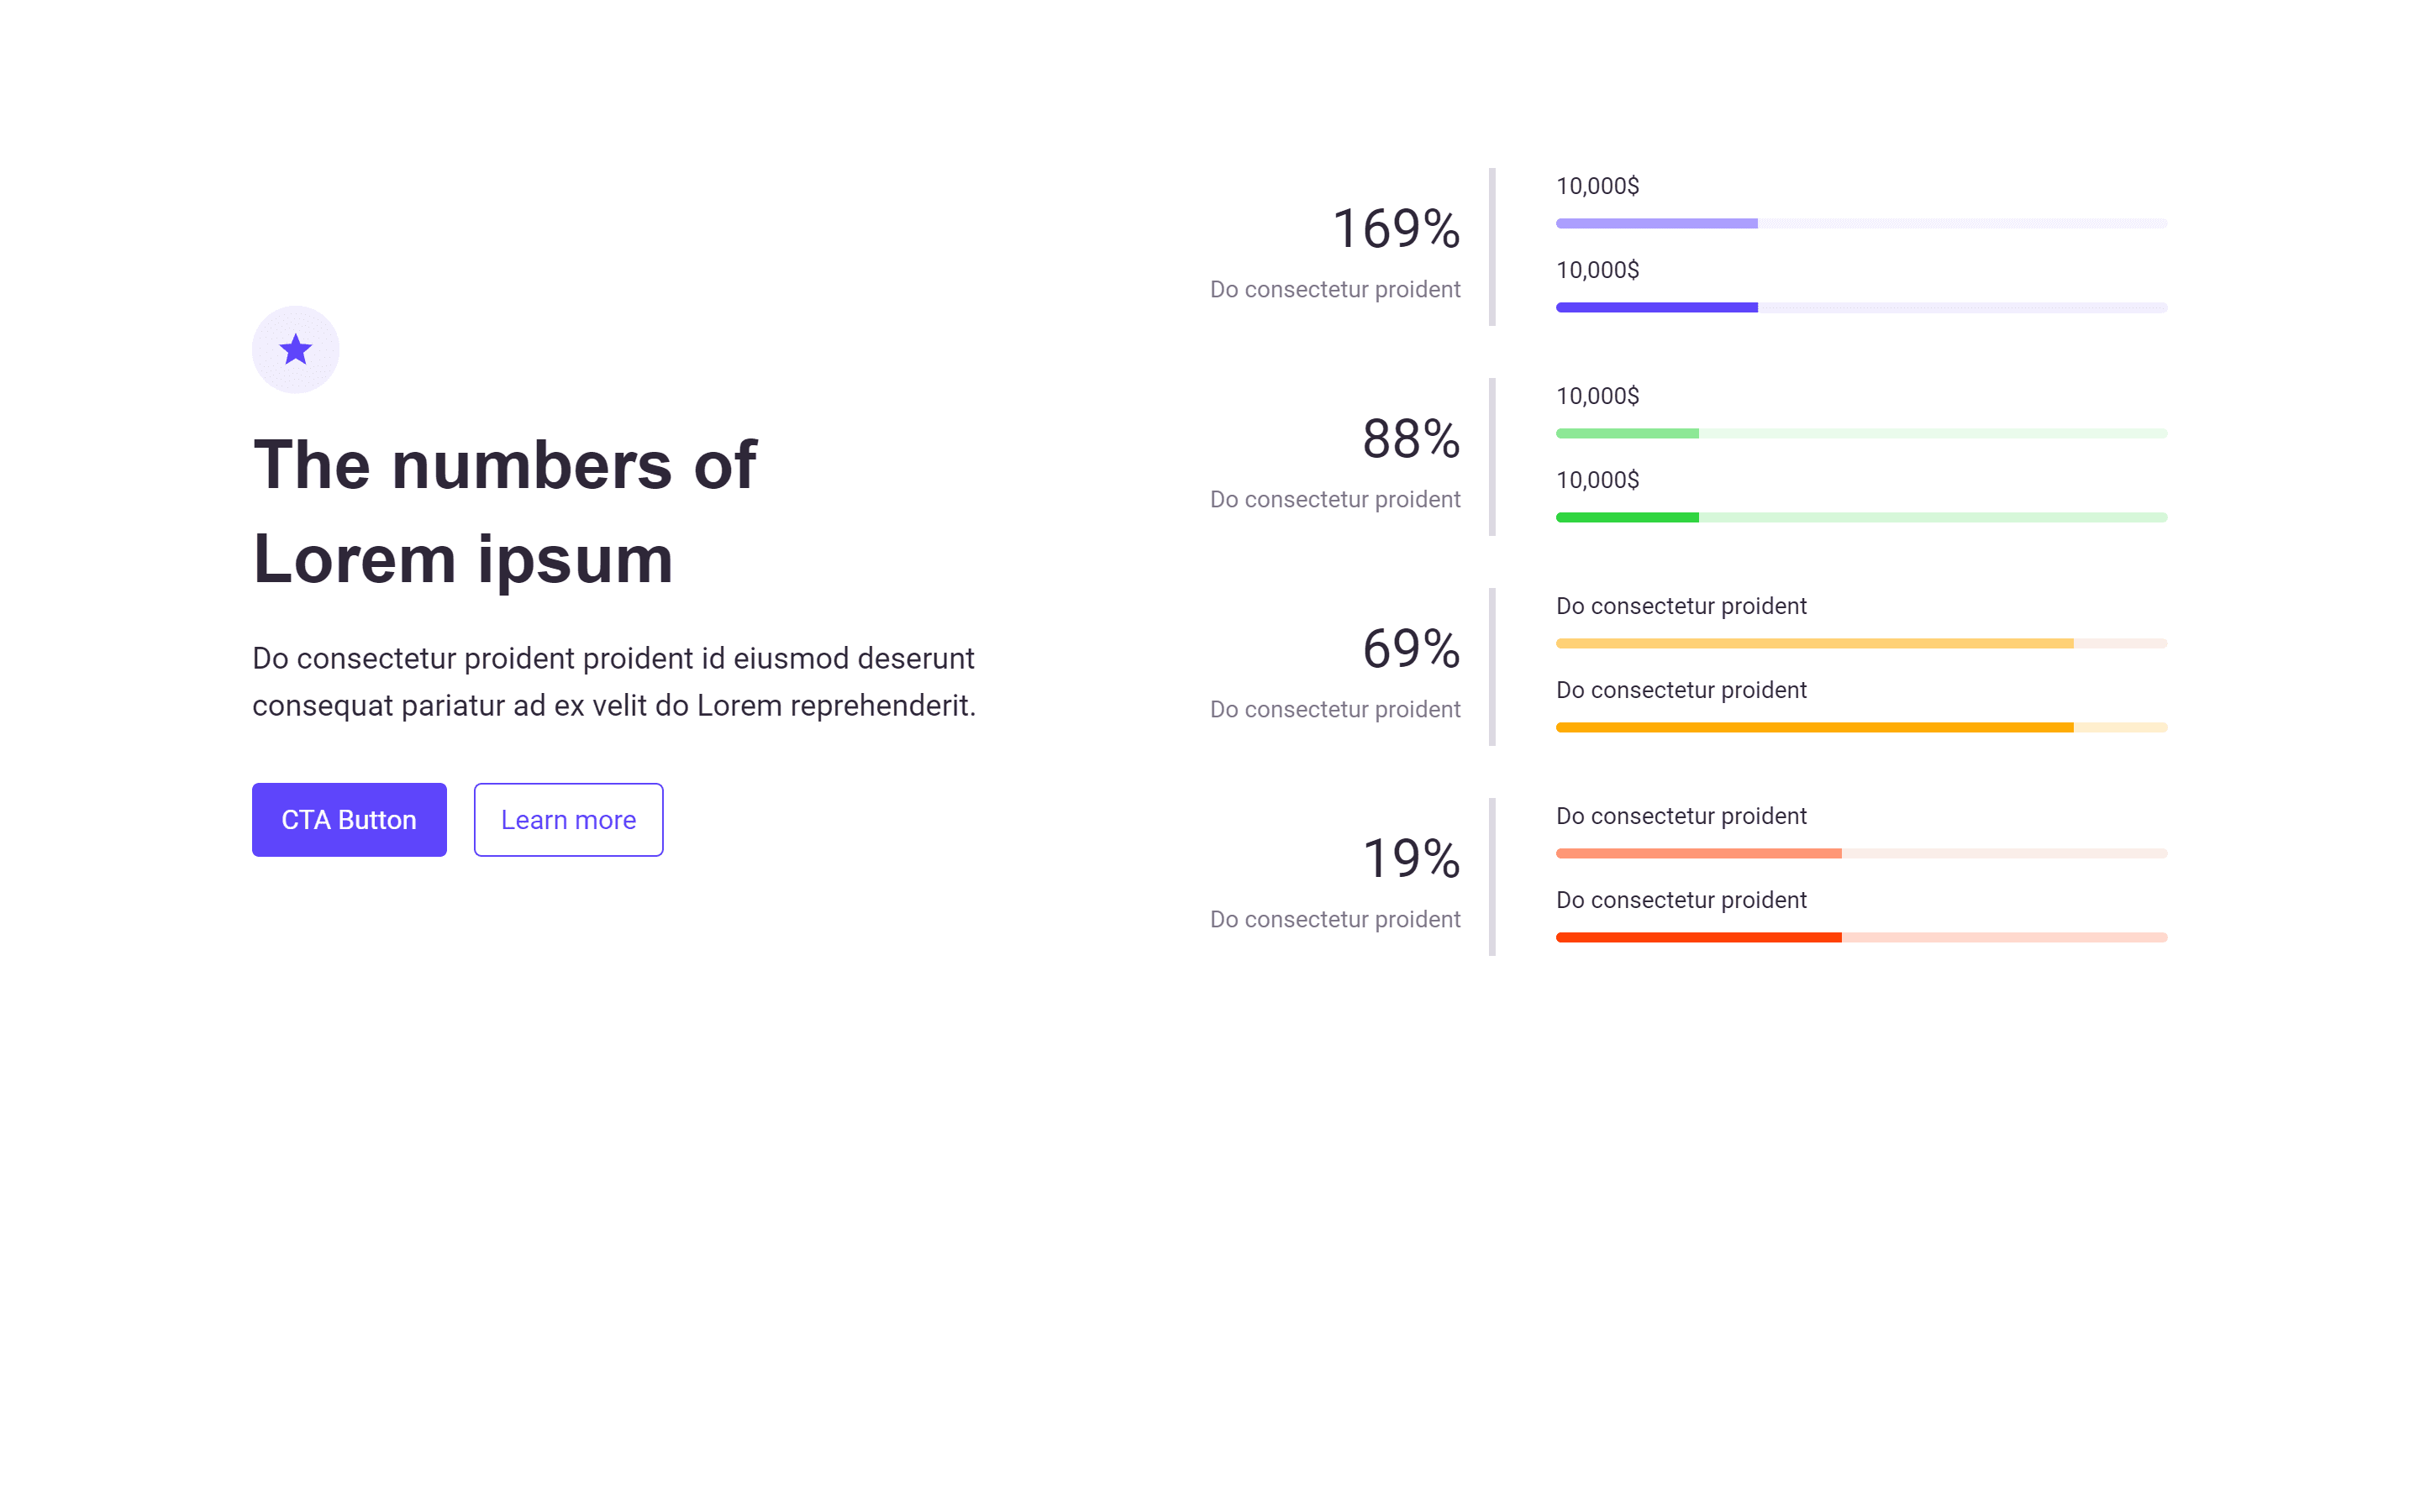Click the bright green progress bar
The image size is (2420, 1512).
pyautogui.click(x=1861, y=517)
